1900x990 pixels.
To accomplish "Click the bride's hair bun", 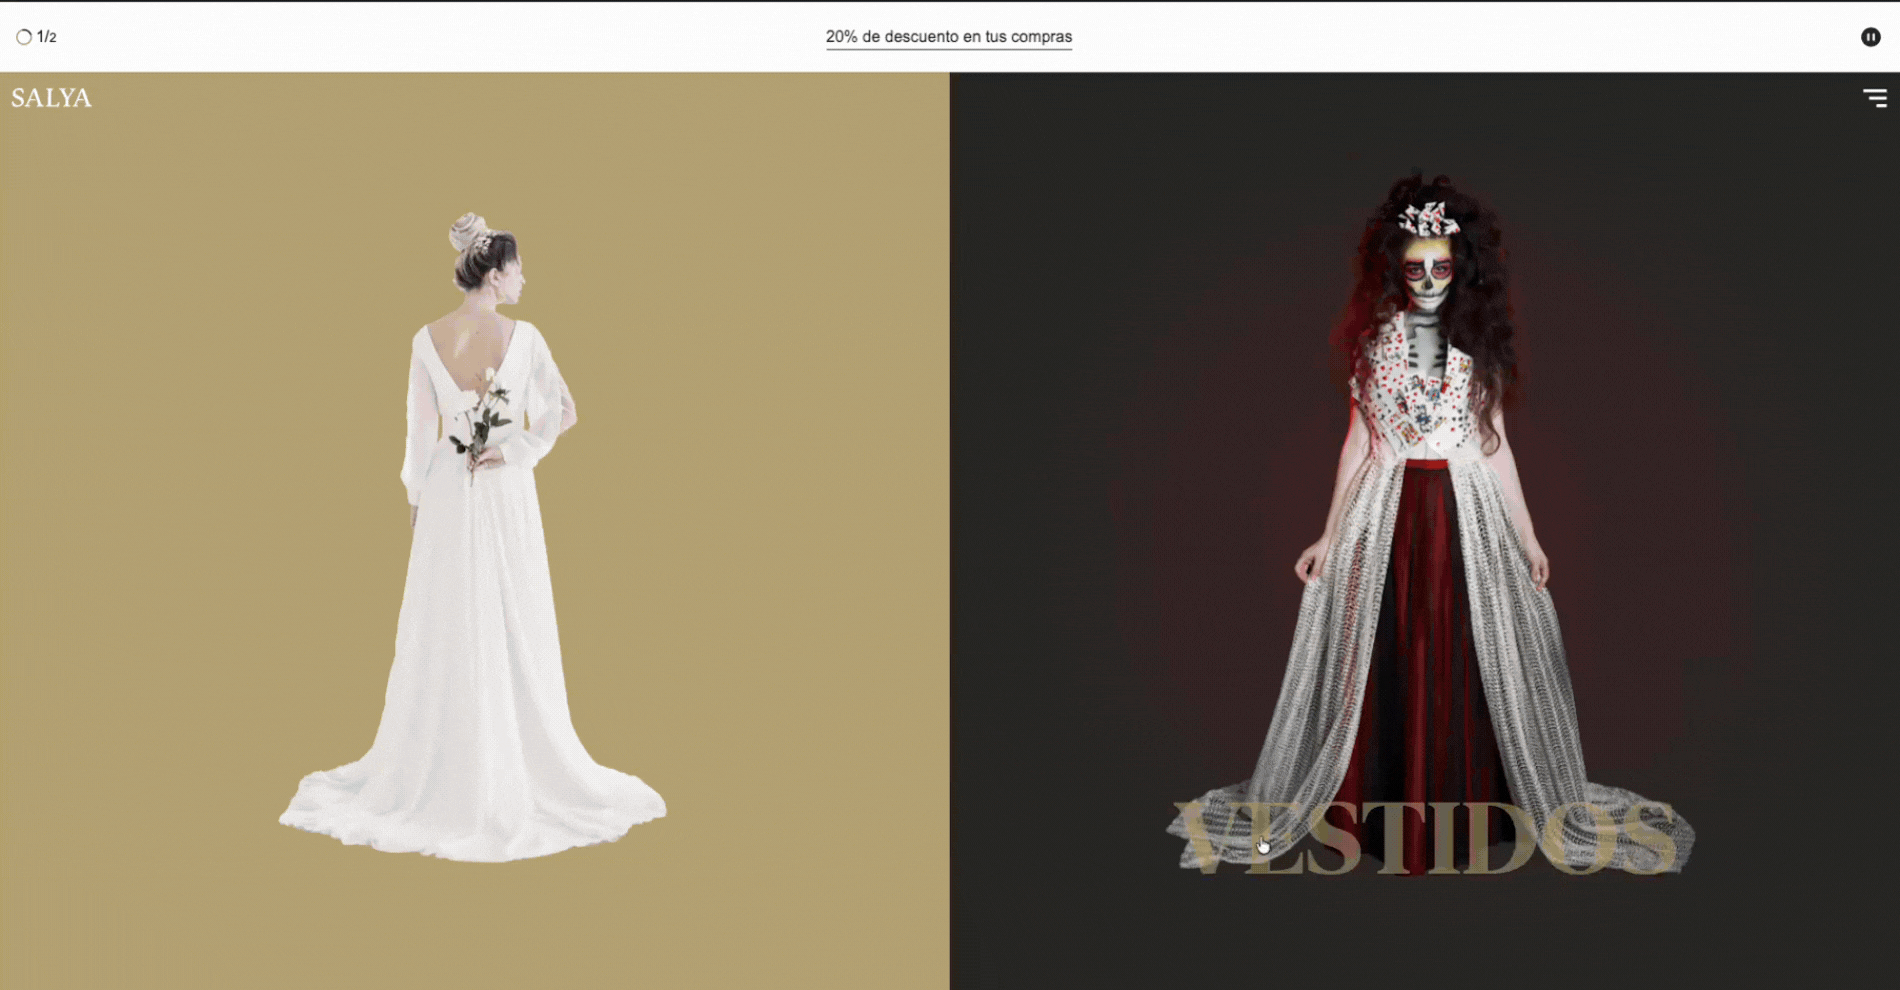I will (466, 232).
